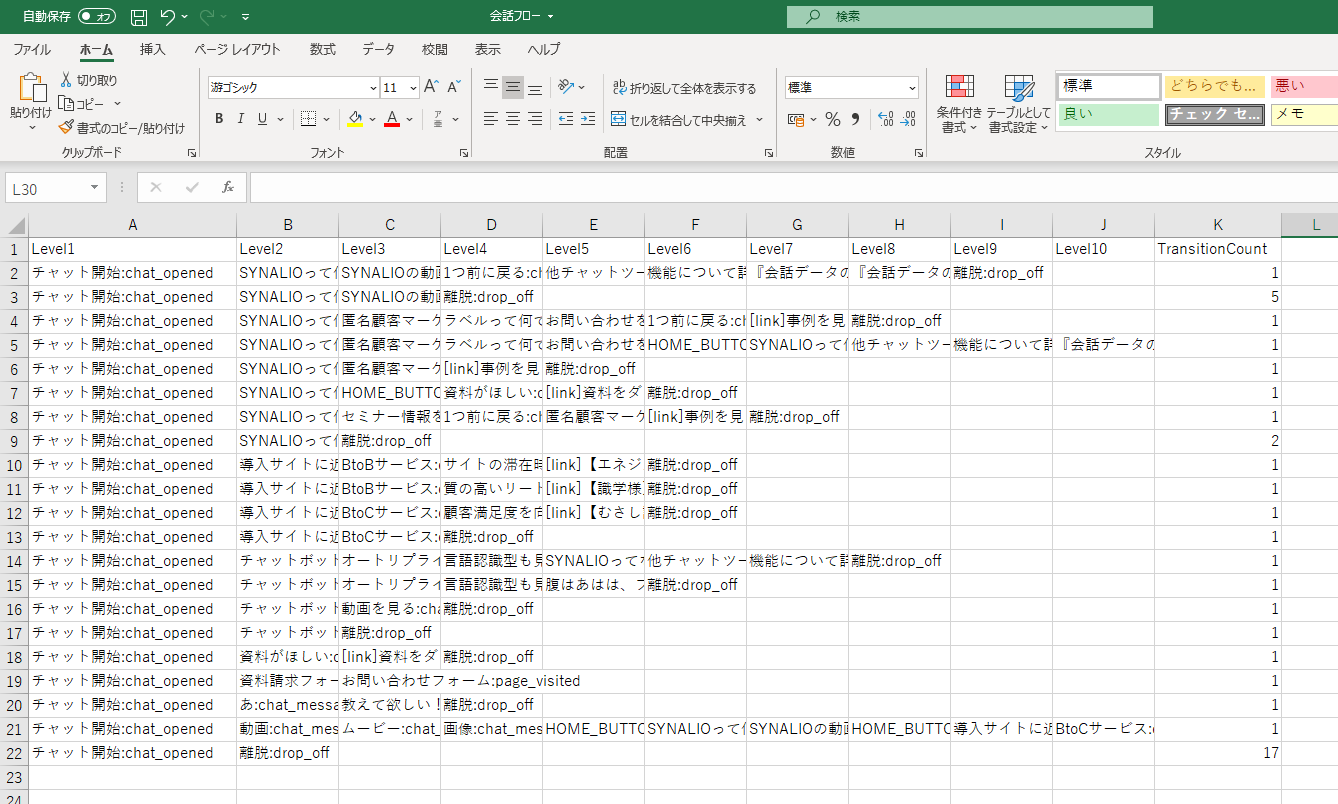1338x804 pixels.
Task: Open the ヘルプ tab
Action: pyautogui.click(x=544, y=49)
